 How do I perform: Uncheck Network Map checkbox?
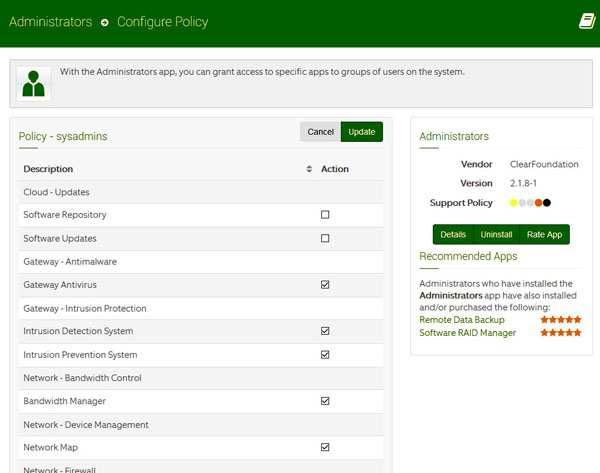pyautogui.click(x=325, y=447)
